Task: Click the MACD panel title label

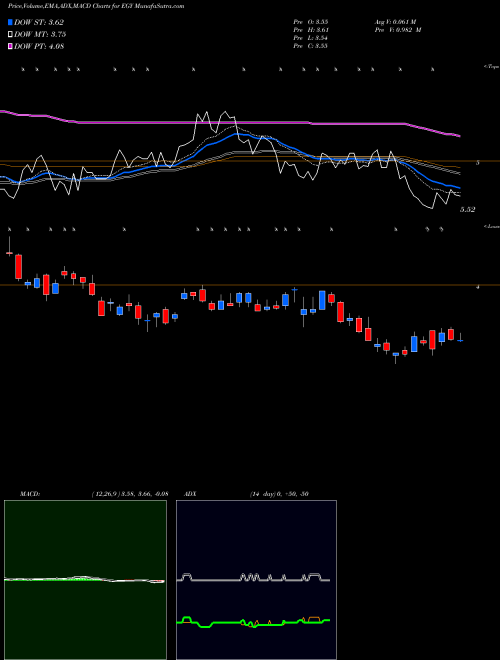Action: [29, 494]
